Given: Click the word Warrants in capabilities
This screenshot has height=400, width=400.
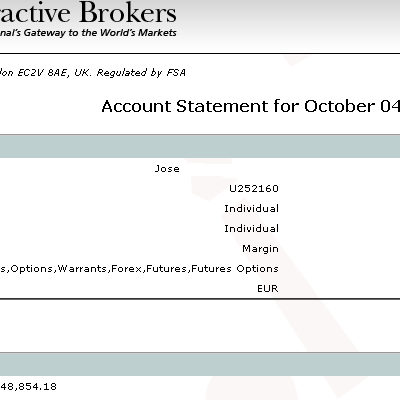Looking at the screenshot, I should (x=82, y=269).
